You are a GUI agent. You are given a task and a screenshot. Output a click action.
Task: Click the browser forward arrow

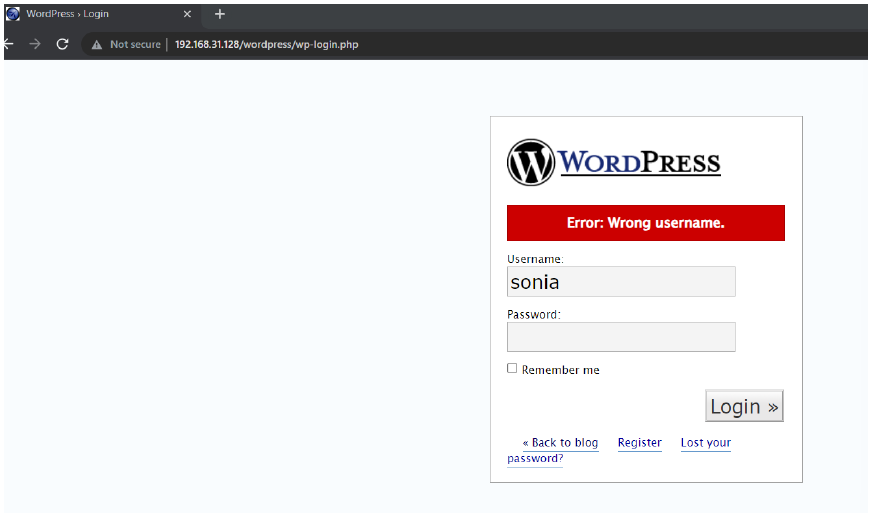click(34, 44)
